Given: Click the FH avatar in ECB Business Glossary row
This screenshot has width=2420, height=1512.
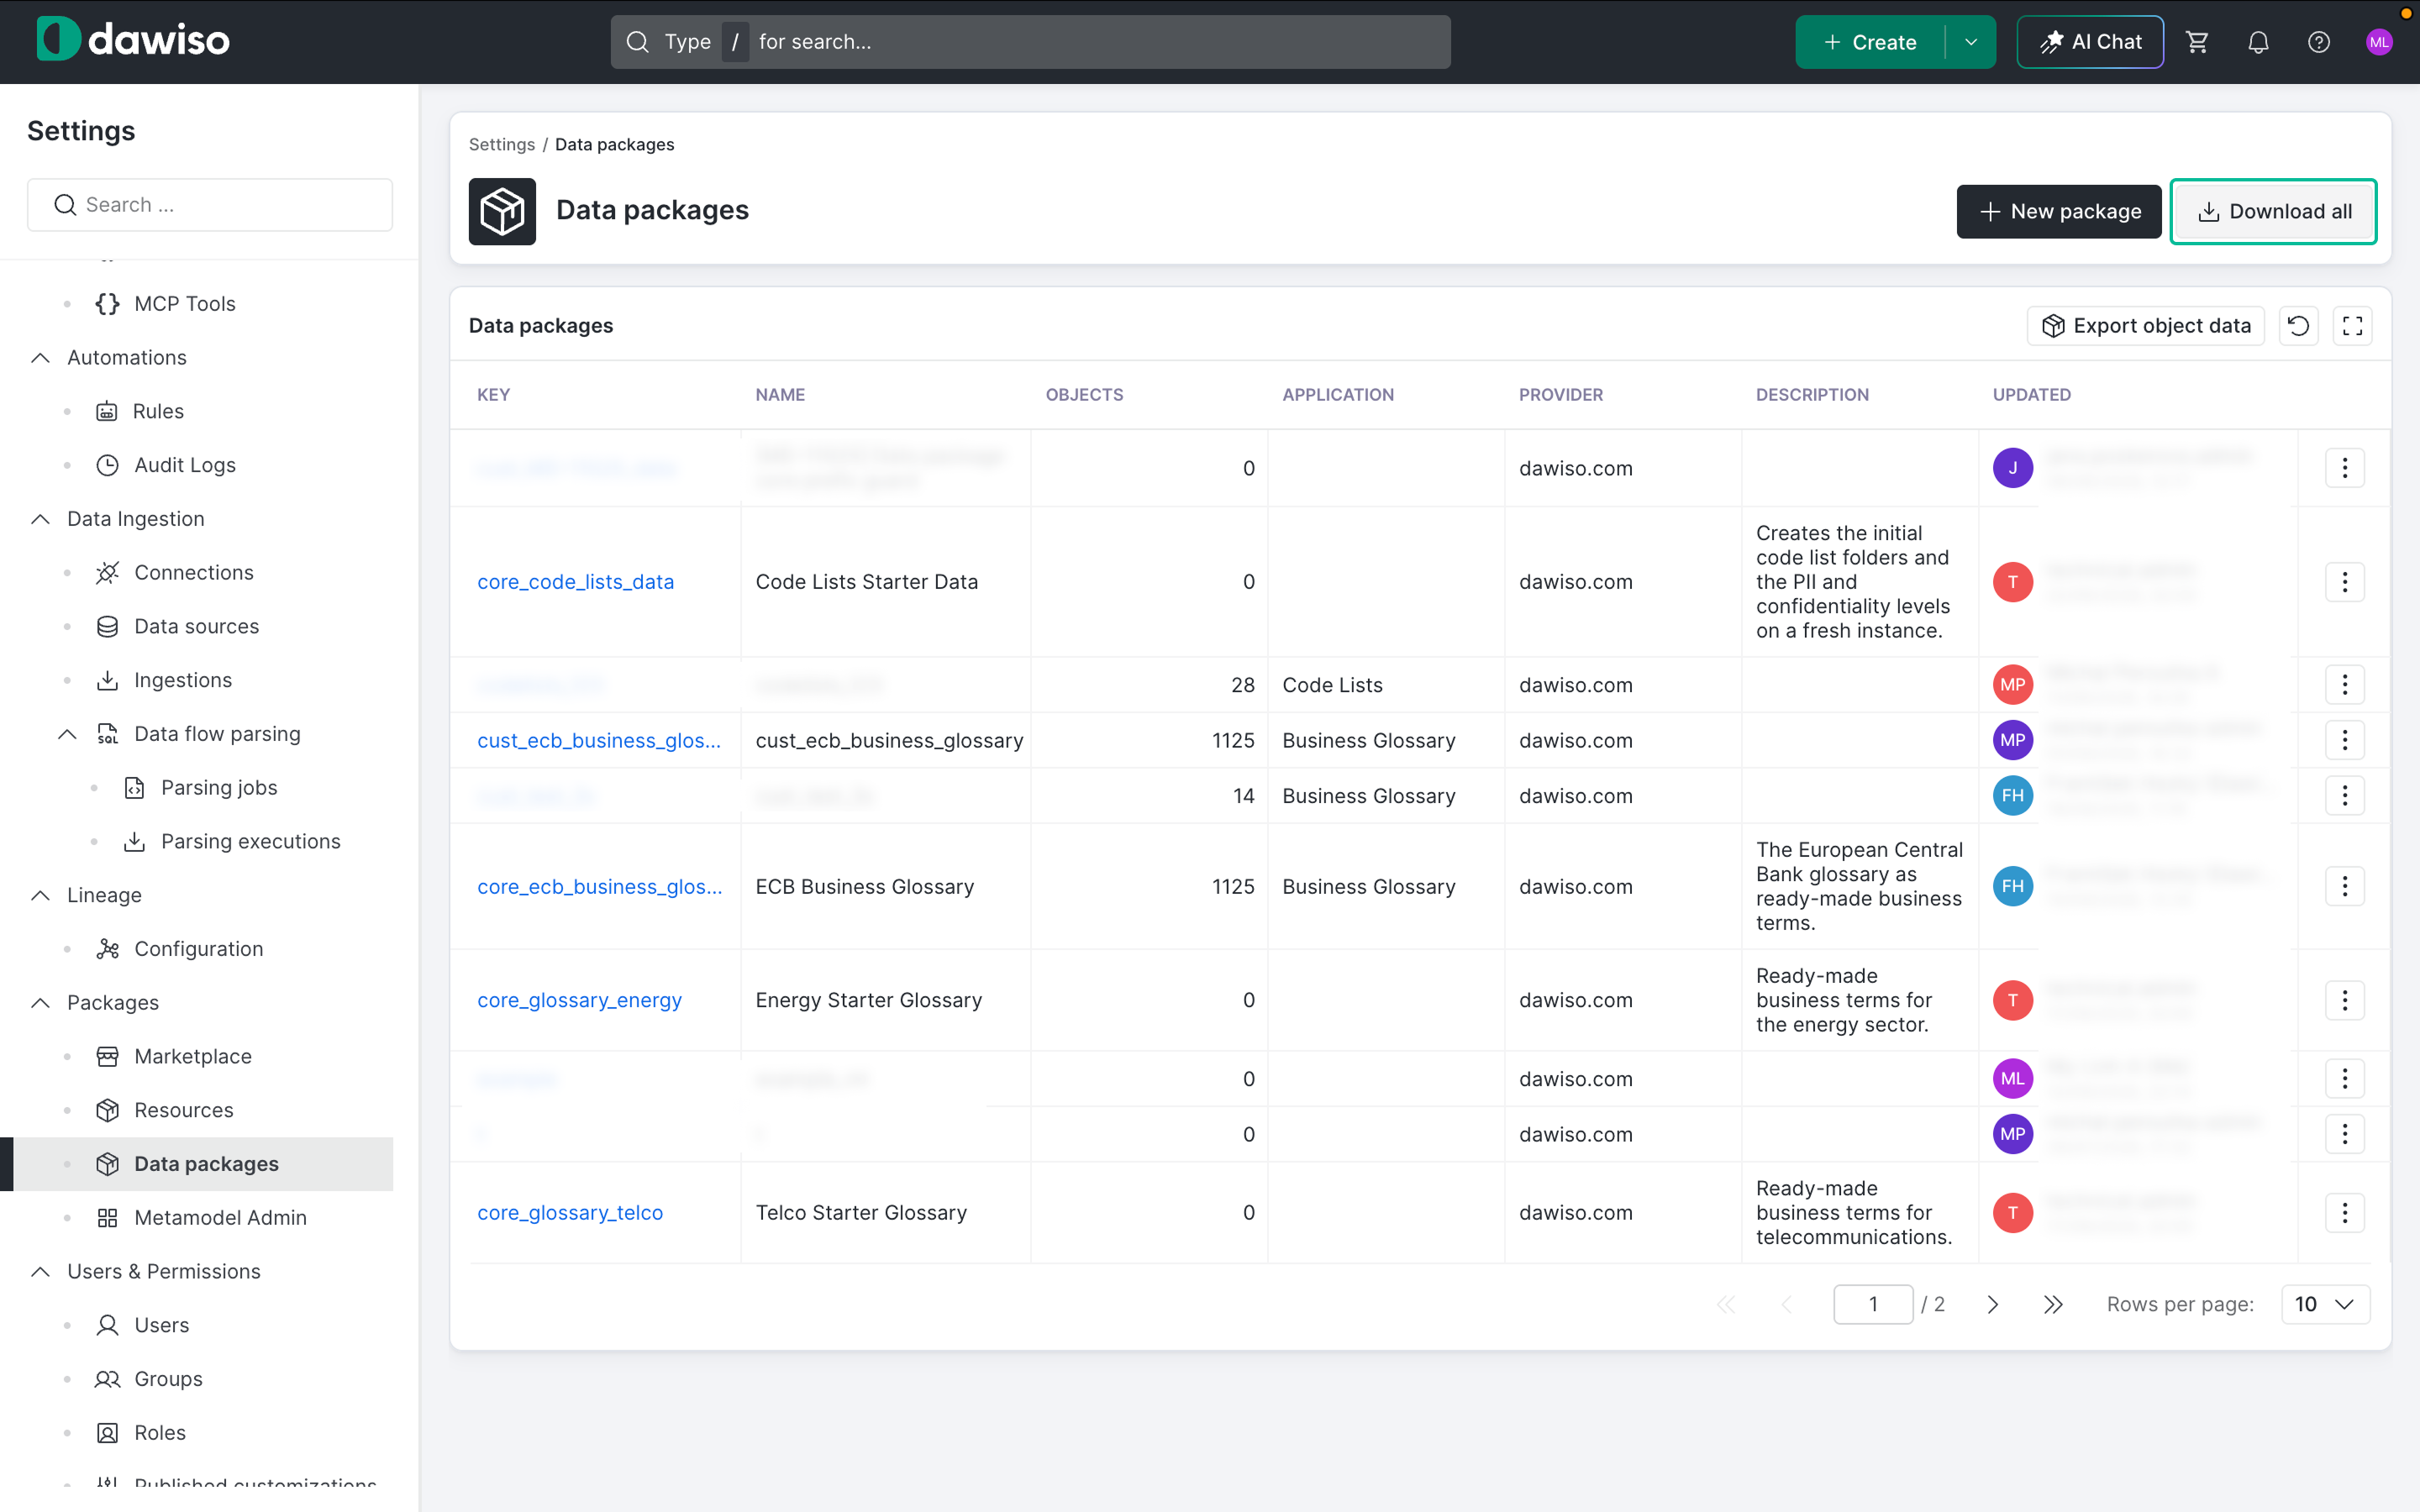Looking at the screenshot, I should [x=2012, y=886].
